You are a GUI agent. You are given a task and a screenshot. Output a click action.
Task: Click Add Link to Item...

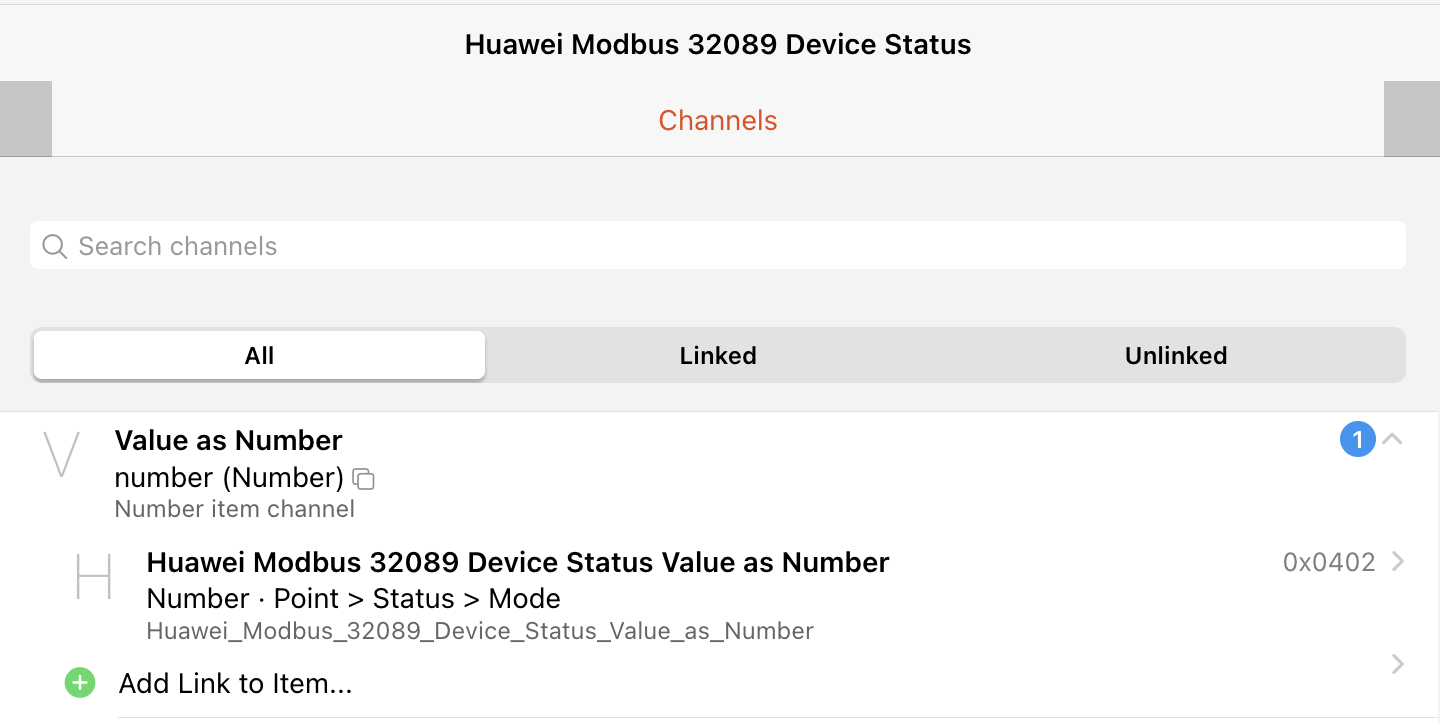tap(236, 684)
